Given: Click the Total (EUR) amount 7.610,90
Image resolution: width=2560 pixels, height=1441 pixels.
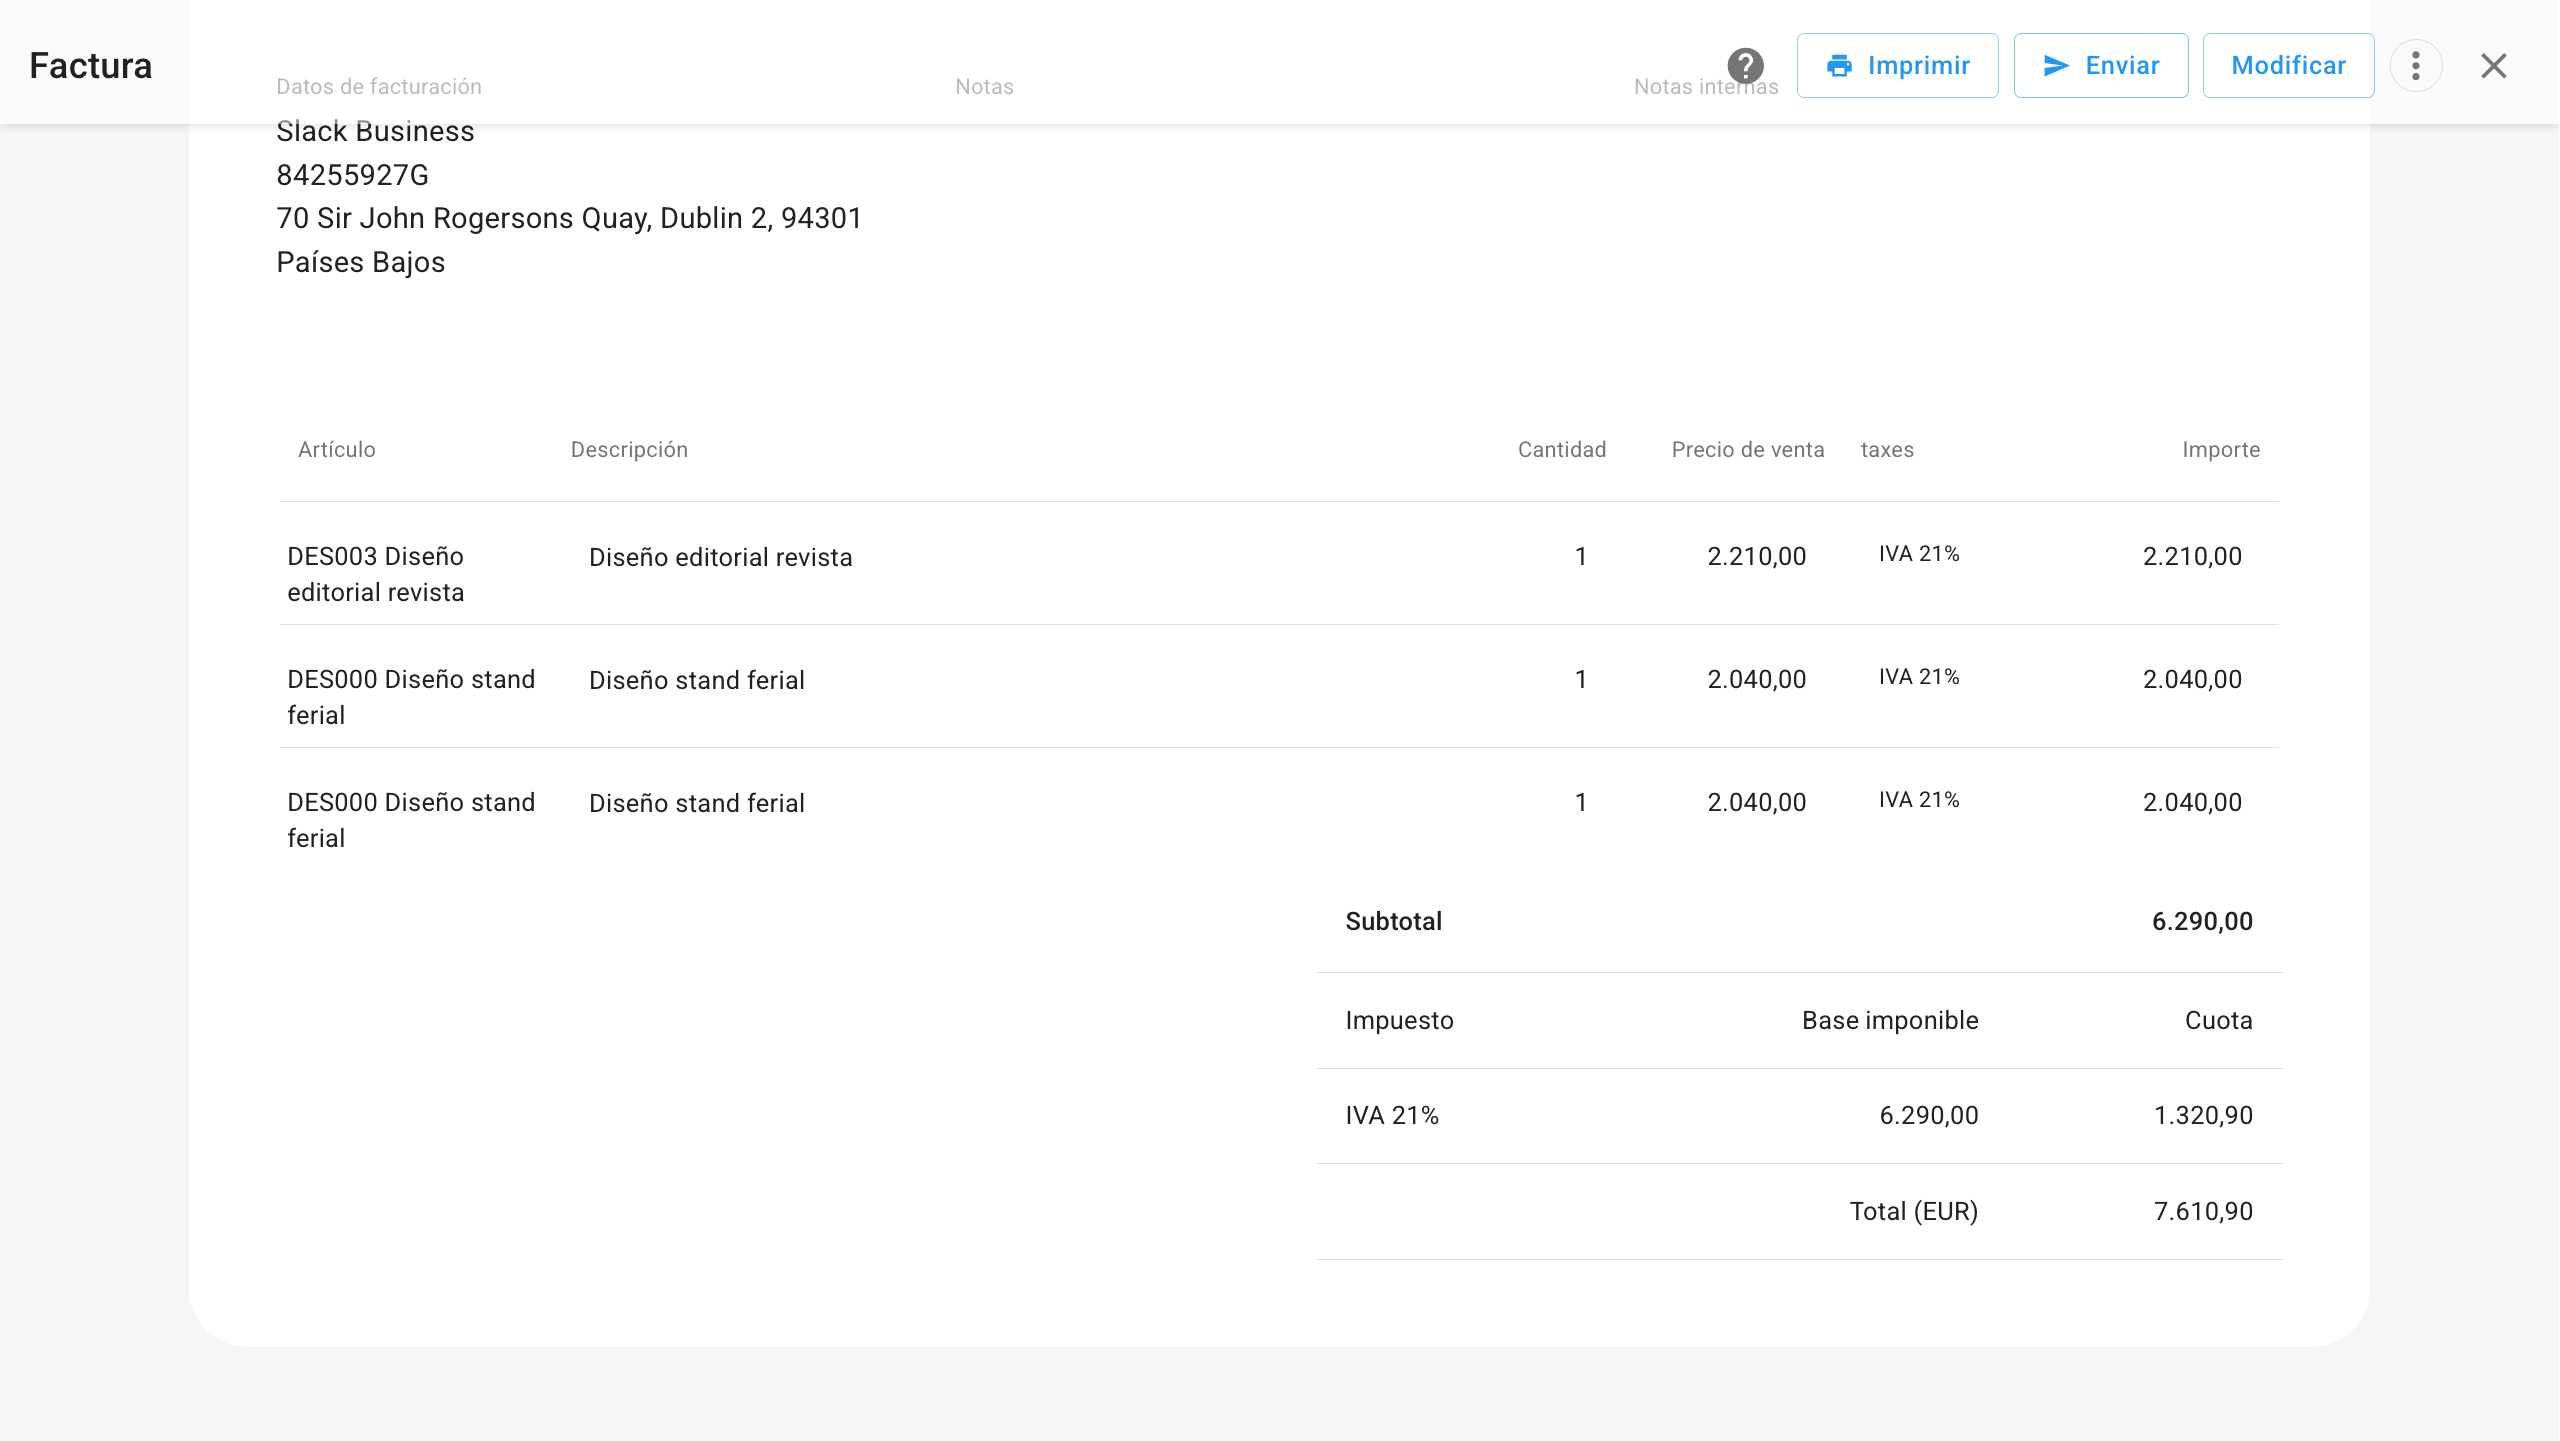Looking at the screenshot, I should 2203,1212.
